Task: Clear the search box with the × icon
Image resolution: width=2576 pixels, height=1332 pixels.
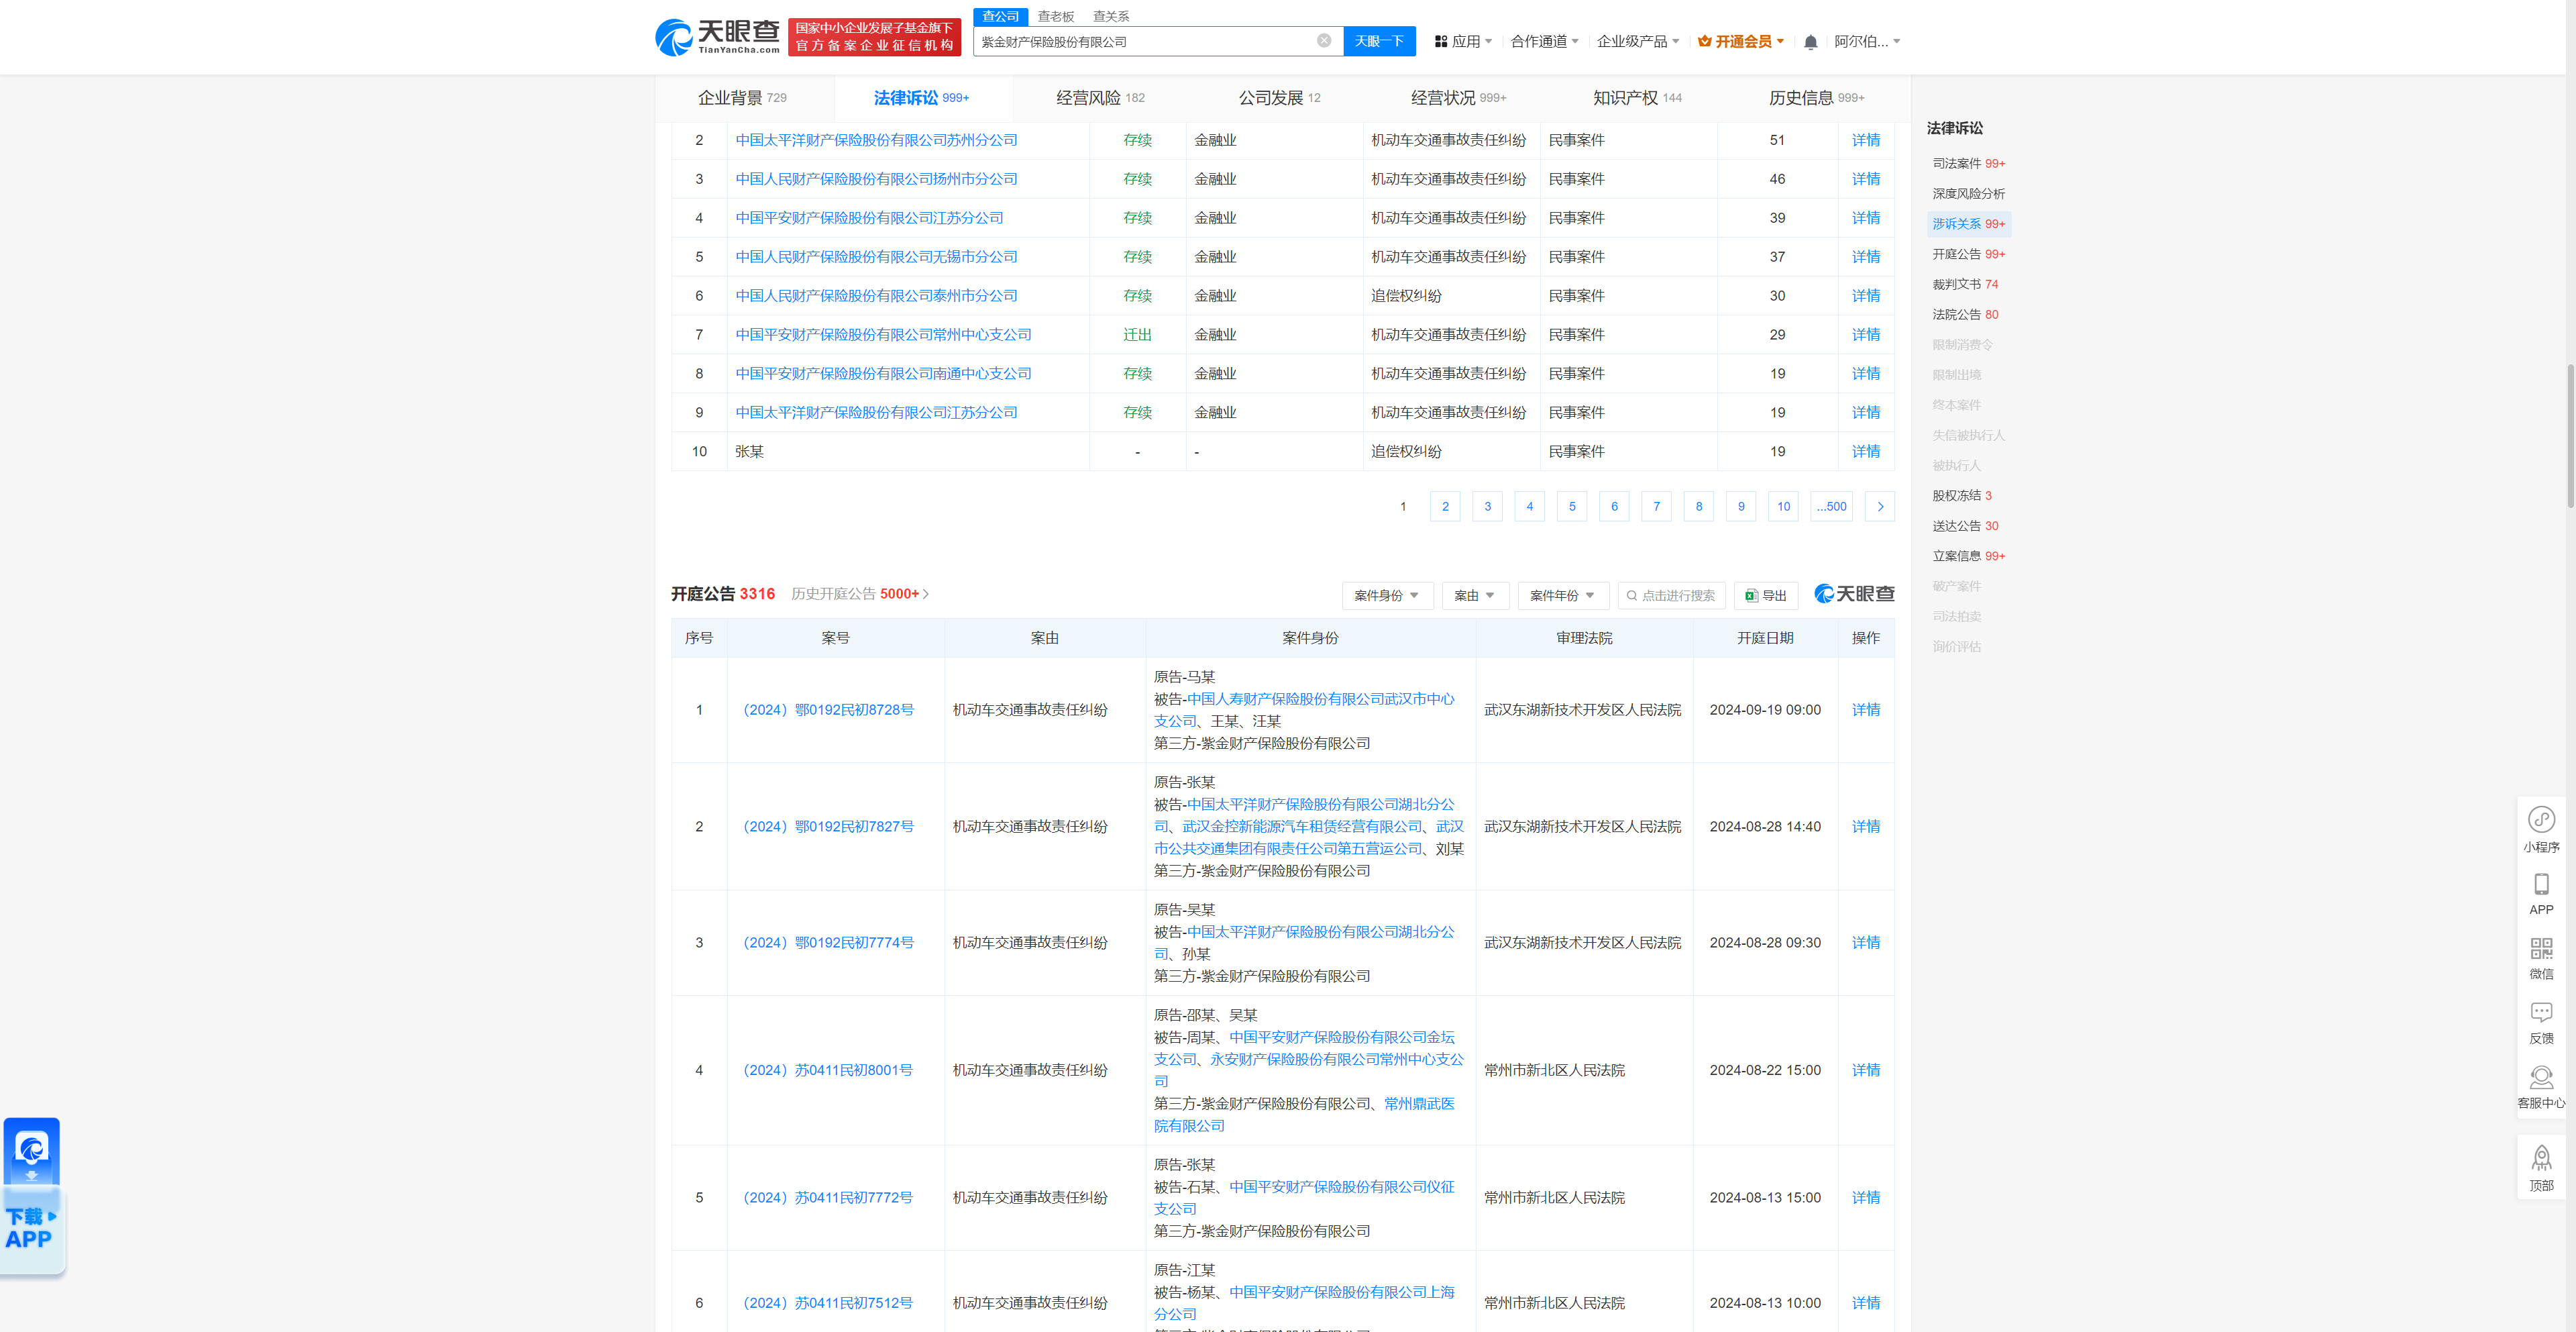Action: coord(1324,41)
